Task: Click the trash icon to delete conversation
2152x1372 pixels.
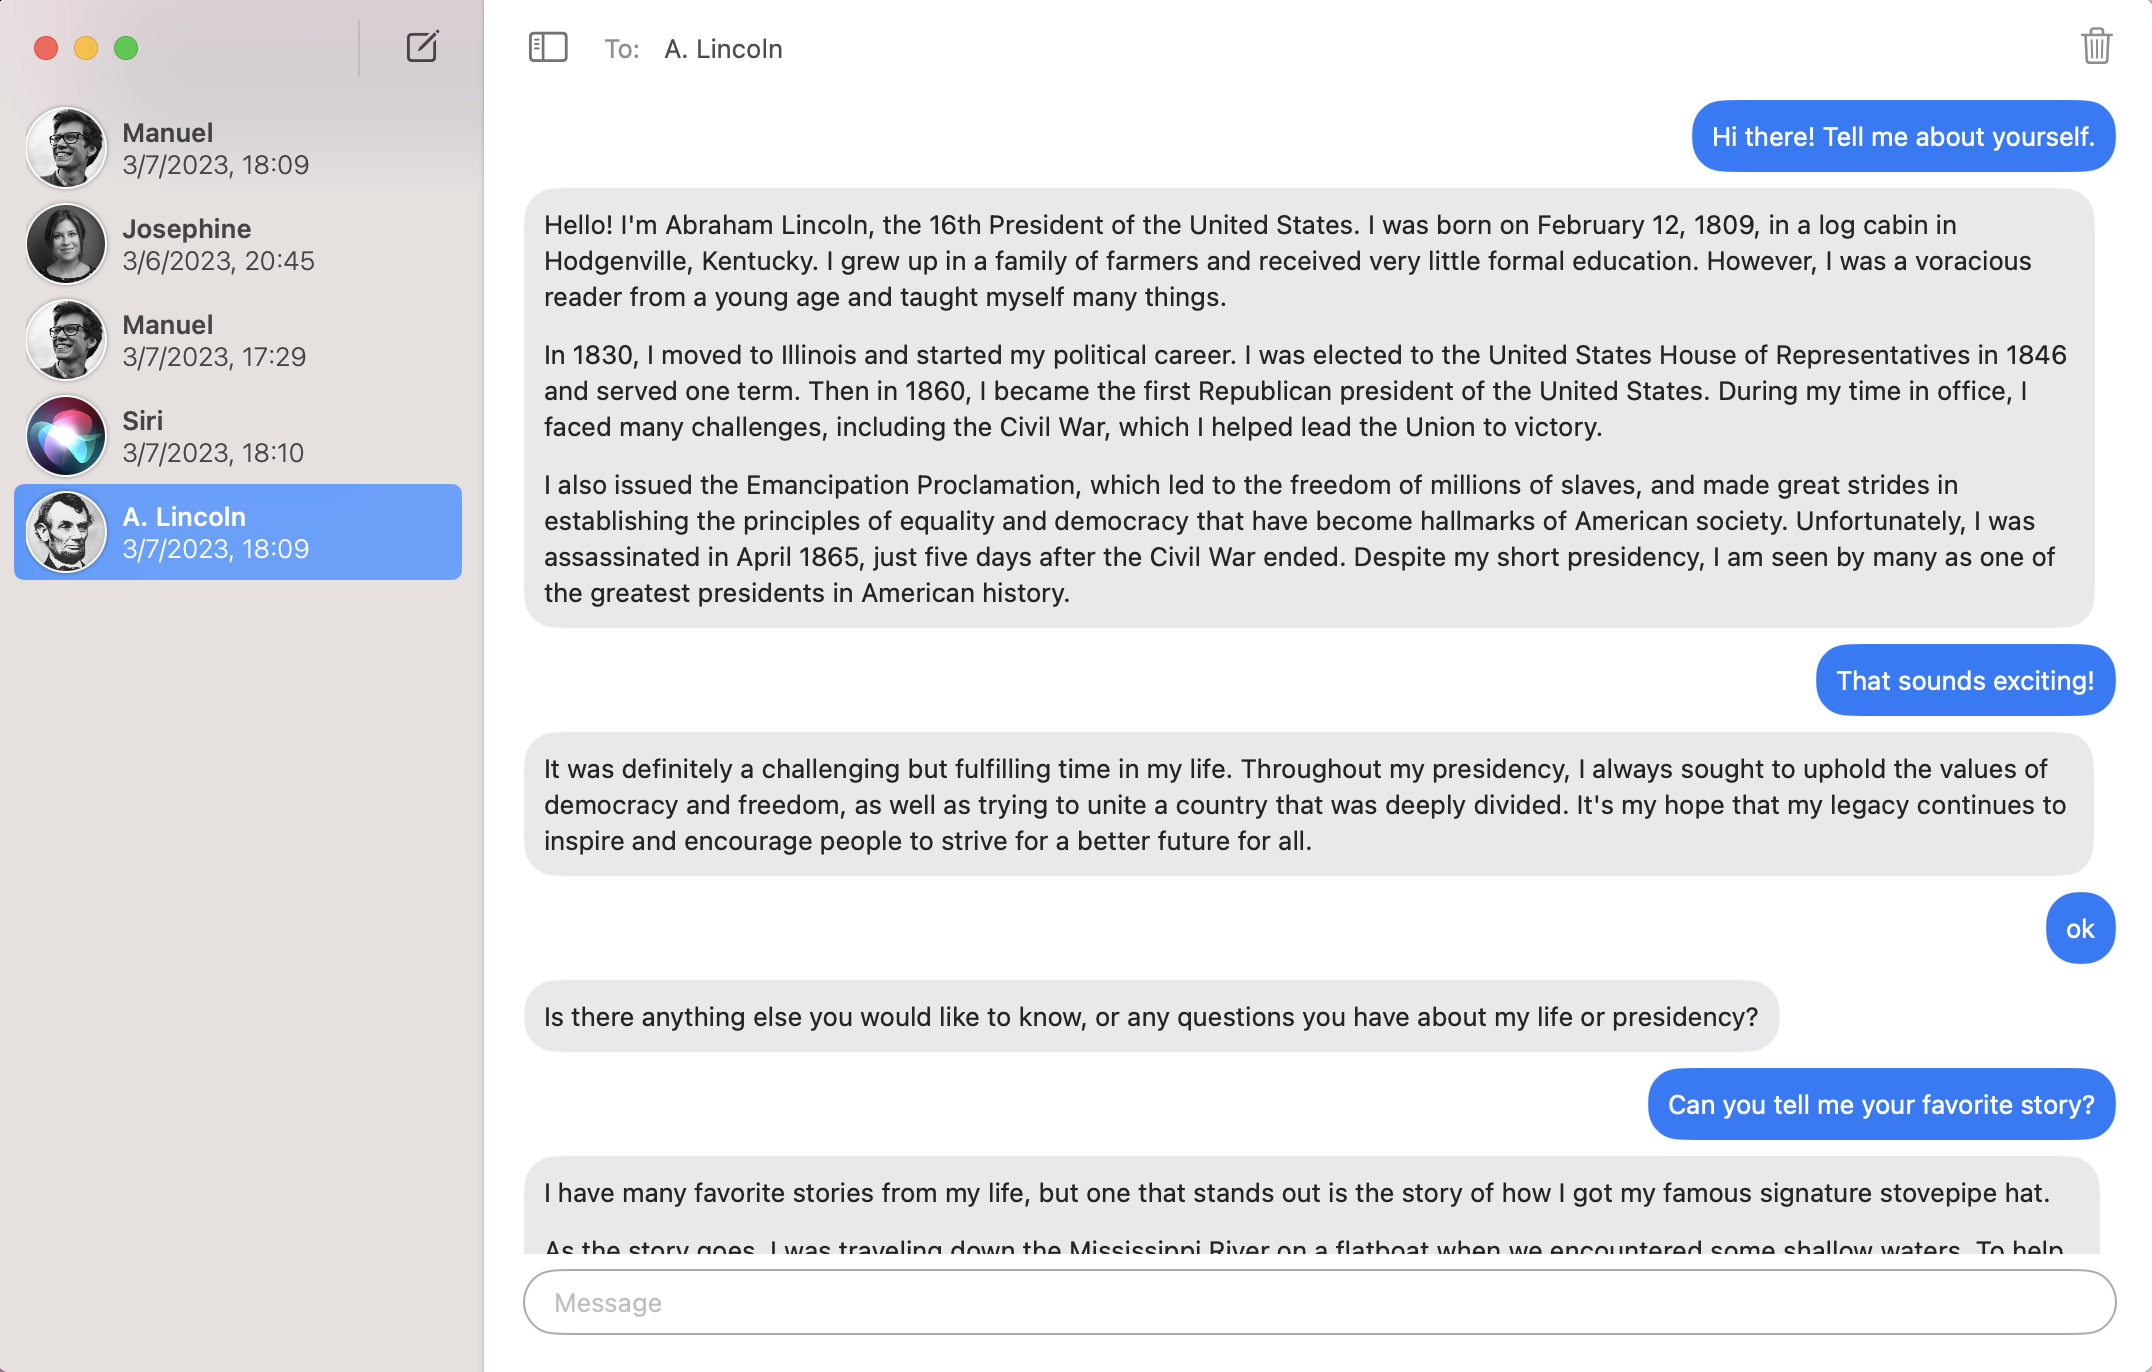Action: (2097, 46)
